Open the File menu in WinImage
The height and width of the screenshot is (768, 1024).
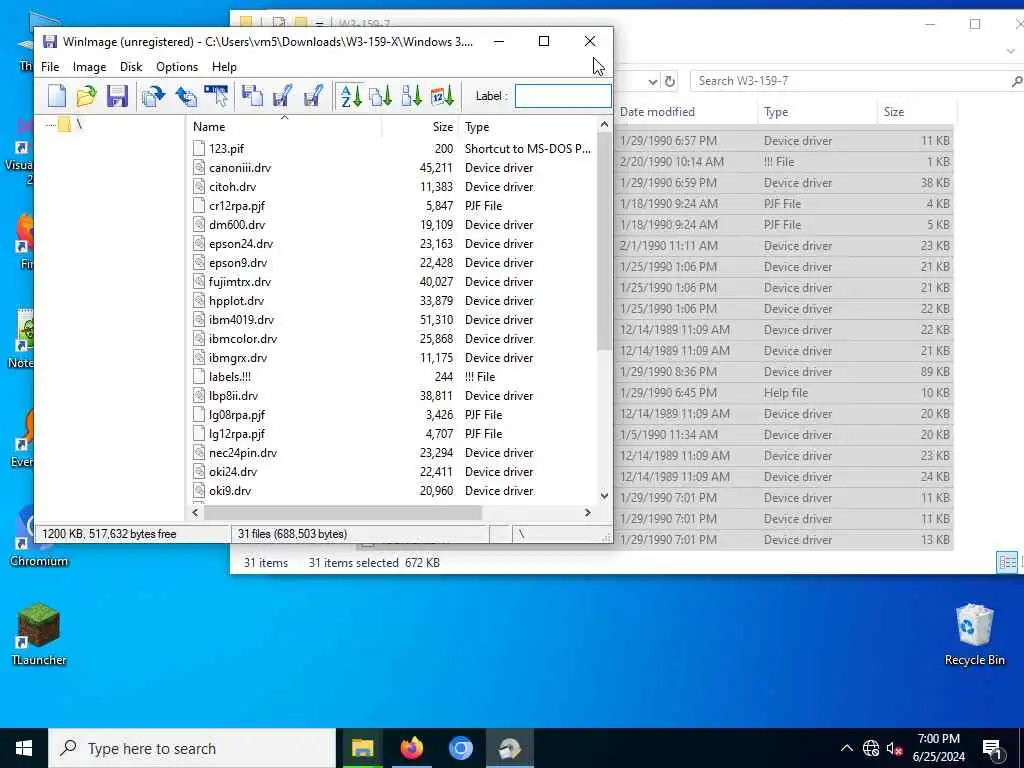click(x=50, y=67)
